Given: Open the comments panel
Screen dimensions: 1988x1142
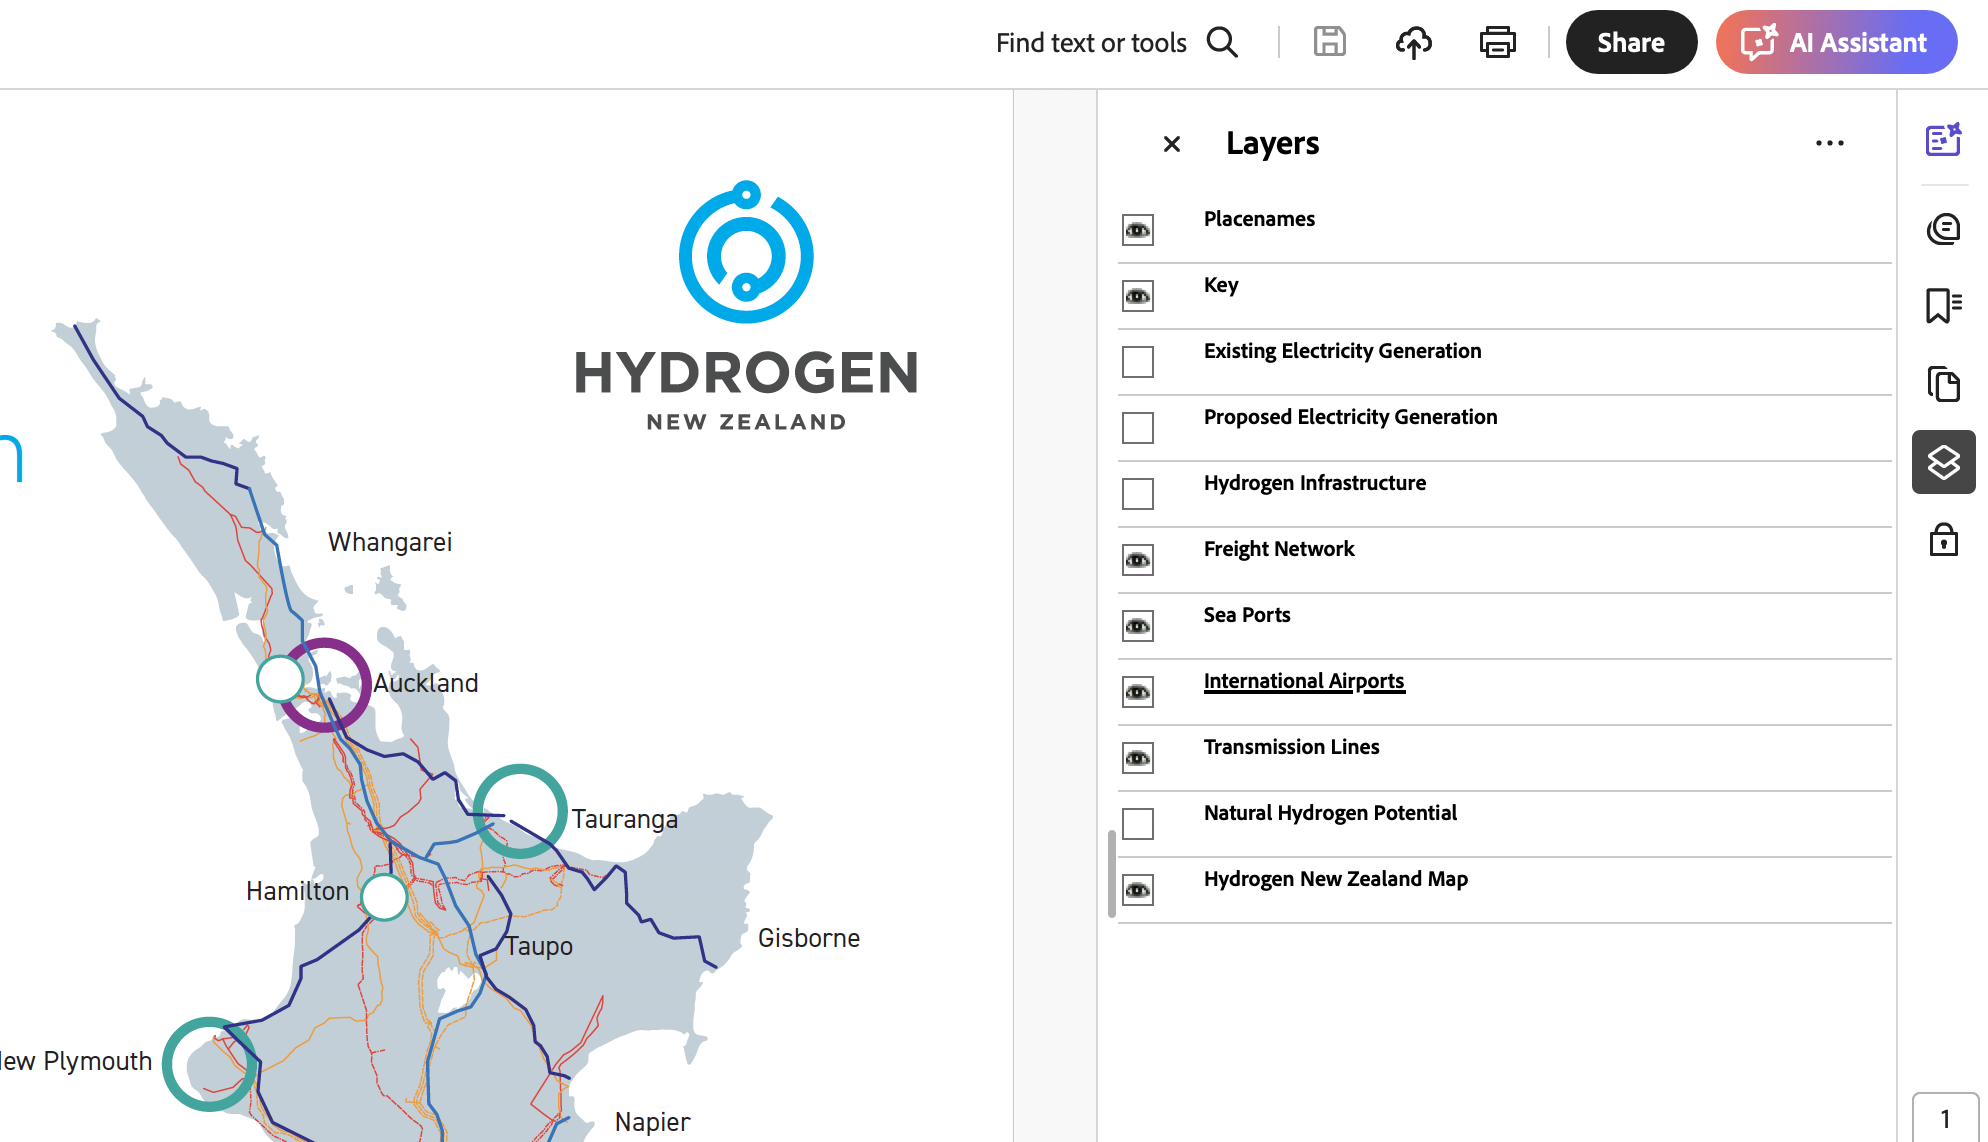Looking at the screenshot, I should pos(1943,228).
